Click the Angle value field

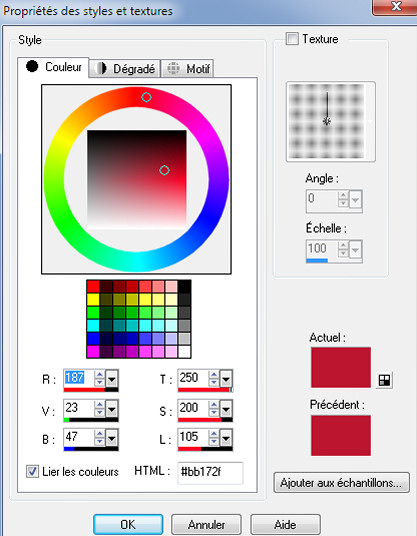[x=322, y=199]
